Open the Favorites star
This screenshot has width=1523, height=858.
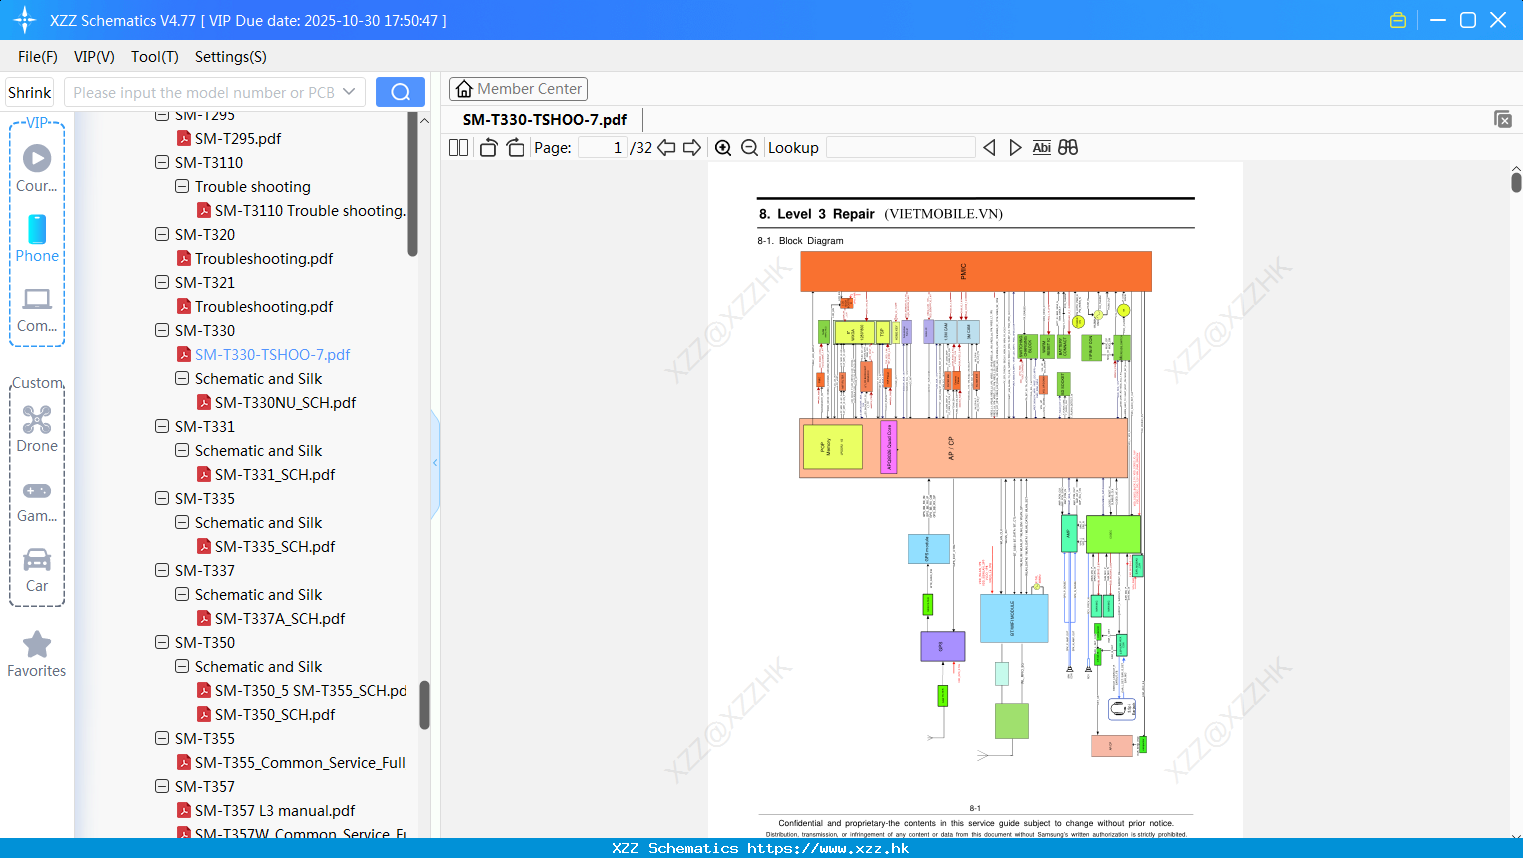click(37, 654)
